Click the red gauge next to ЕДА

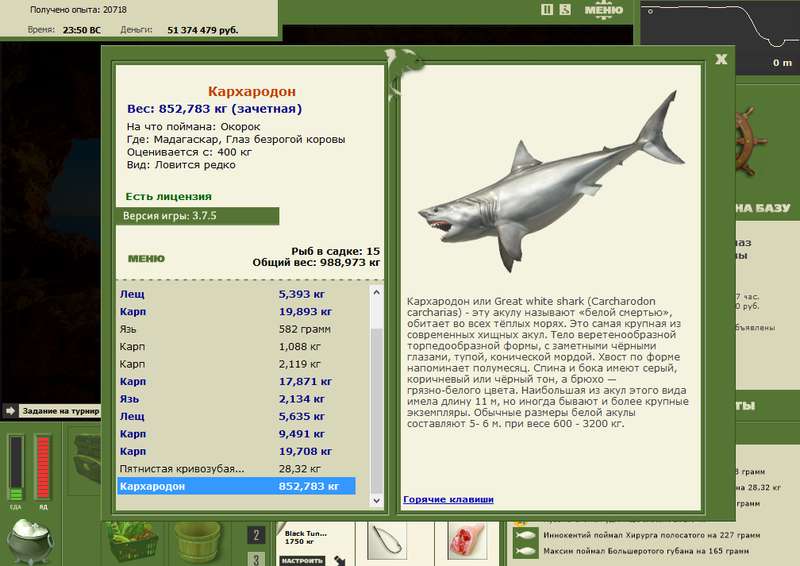pos(43,467)
